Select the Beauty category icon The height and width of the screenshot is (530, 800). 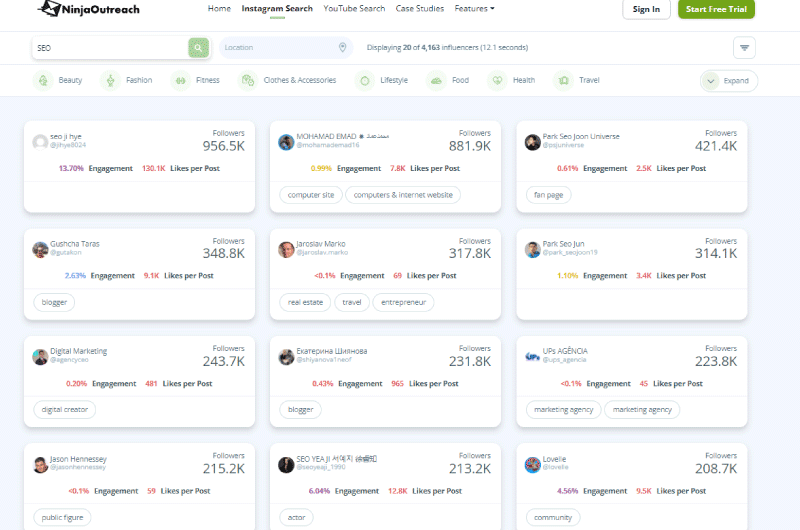(x=43, y=81)
